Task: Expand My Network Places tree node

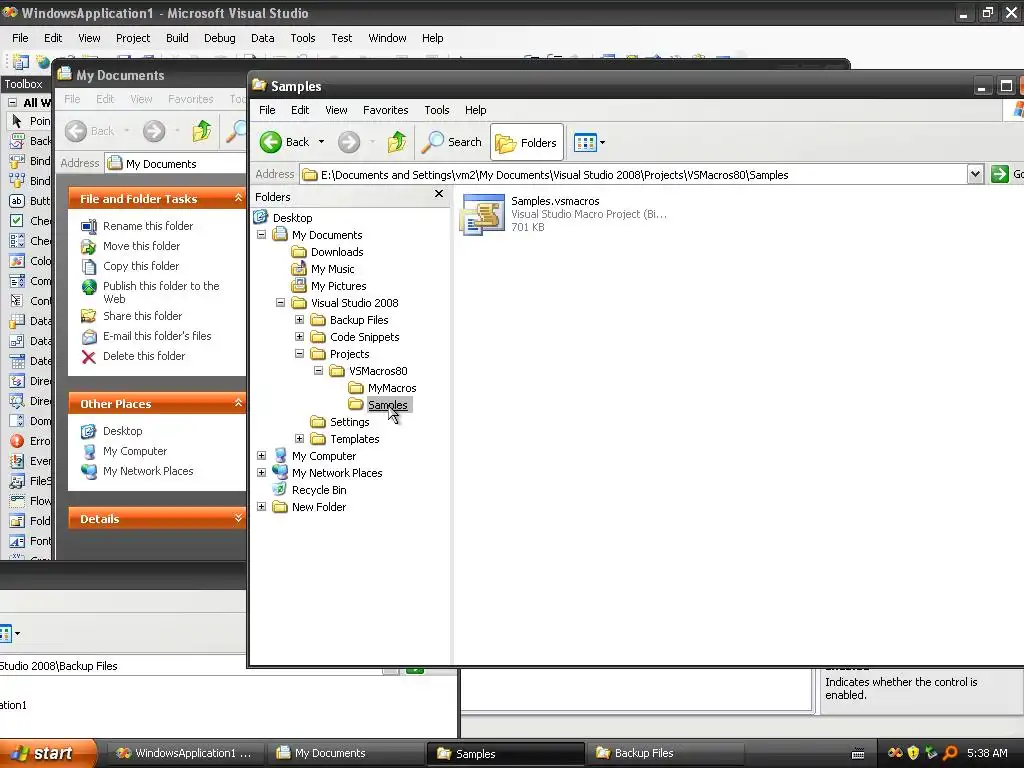Action: (261, 472)
